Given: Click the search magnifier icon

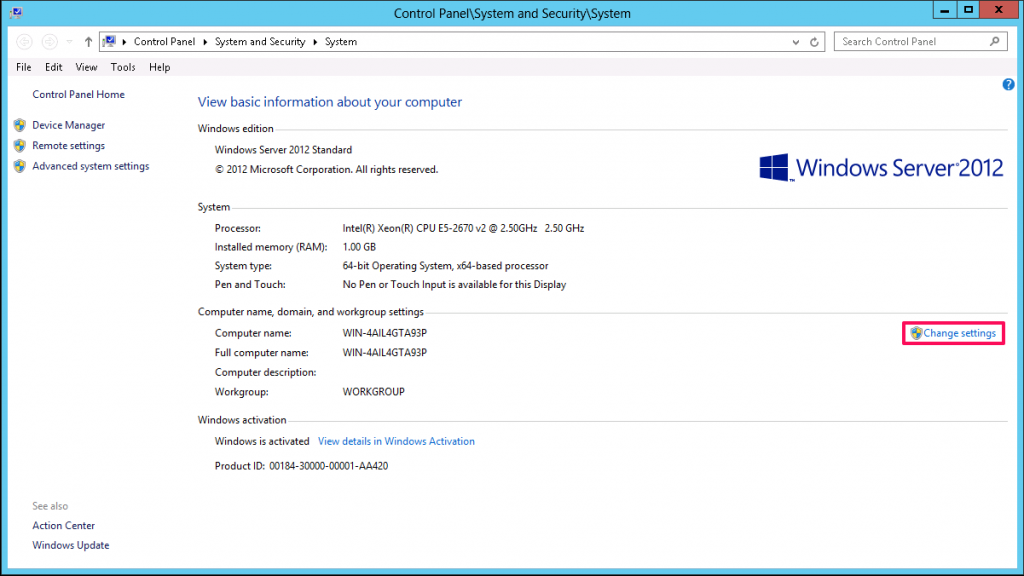Looking at the screenshot, I should pos(995,41).
